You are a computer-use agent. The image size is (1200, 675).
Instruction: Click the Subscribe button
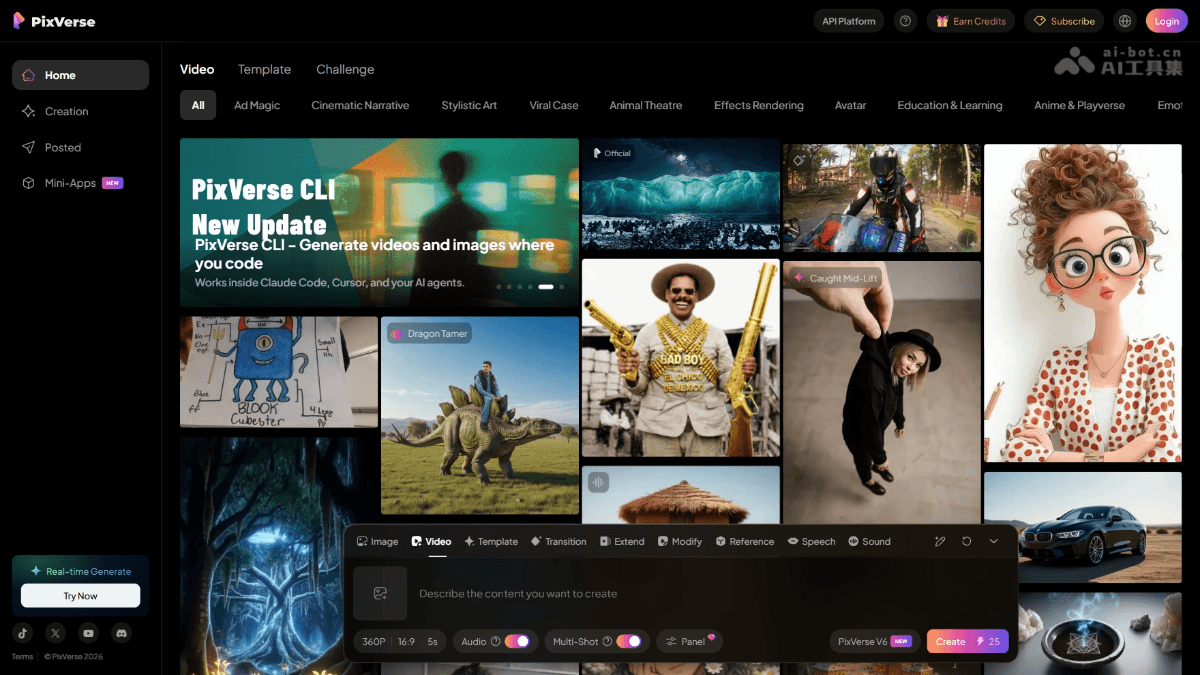1064,21
